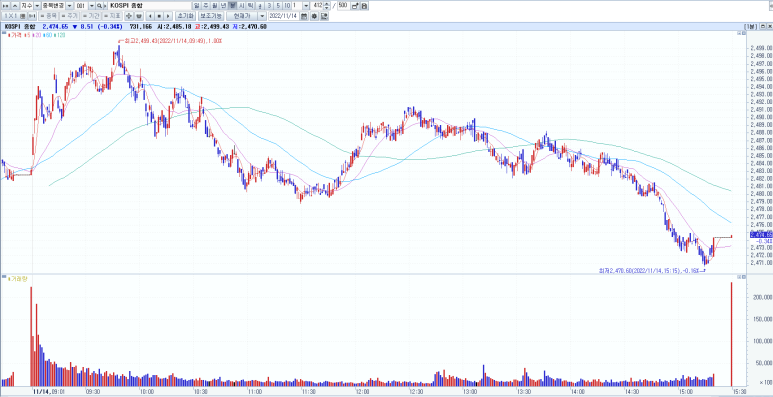
Task: Click the volume pane top-right collapse icon
Action: click(x=739, y=278)
